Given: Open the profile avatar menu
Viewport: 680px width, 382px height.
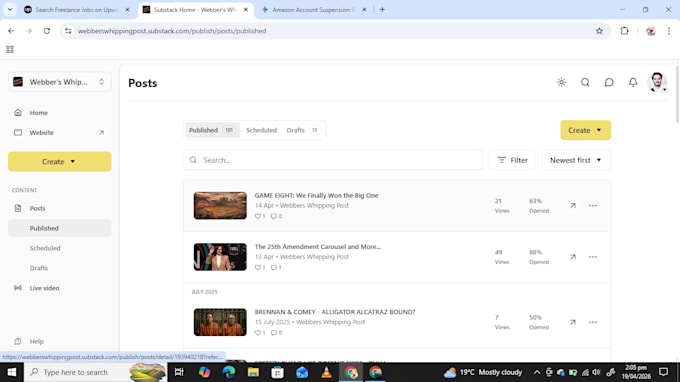Looking at the screenshot, I should [657, 82].
